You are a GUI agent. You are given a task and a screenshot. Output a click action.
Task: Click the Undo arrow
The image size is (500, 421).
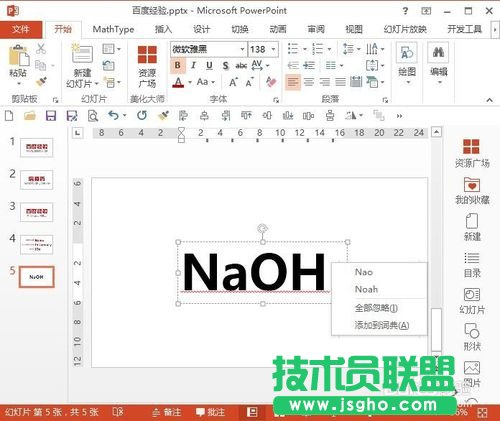click(x=114, y=115)
